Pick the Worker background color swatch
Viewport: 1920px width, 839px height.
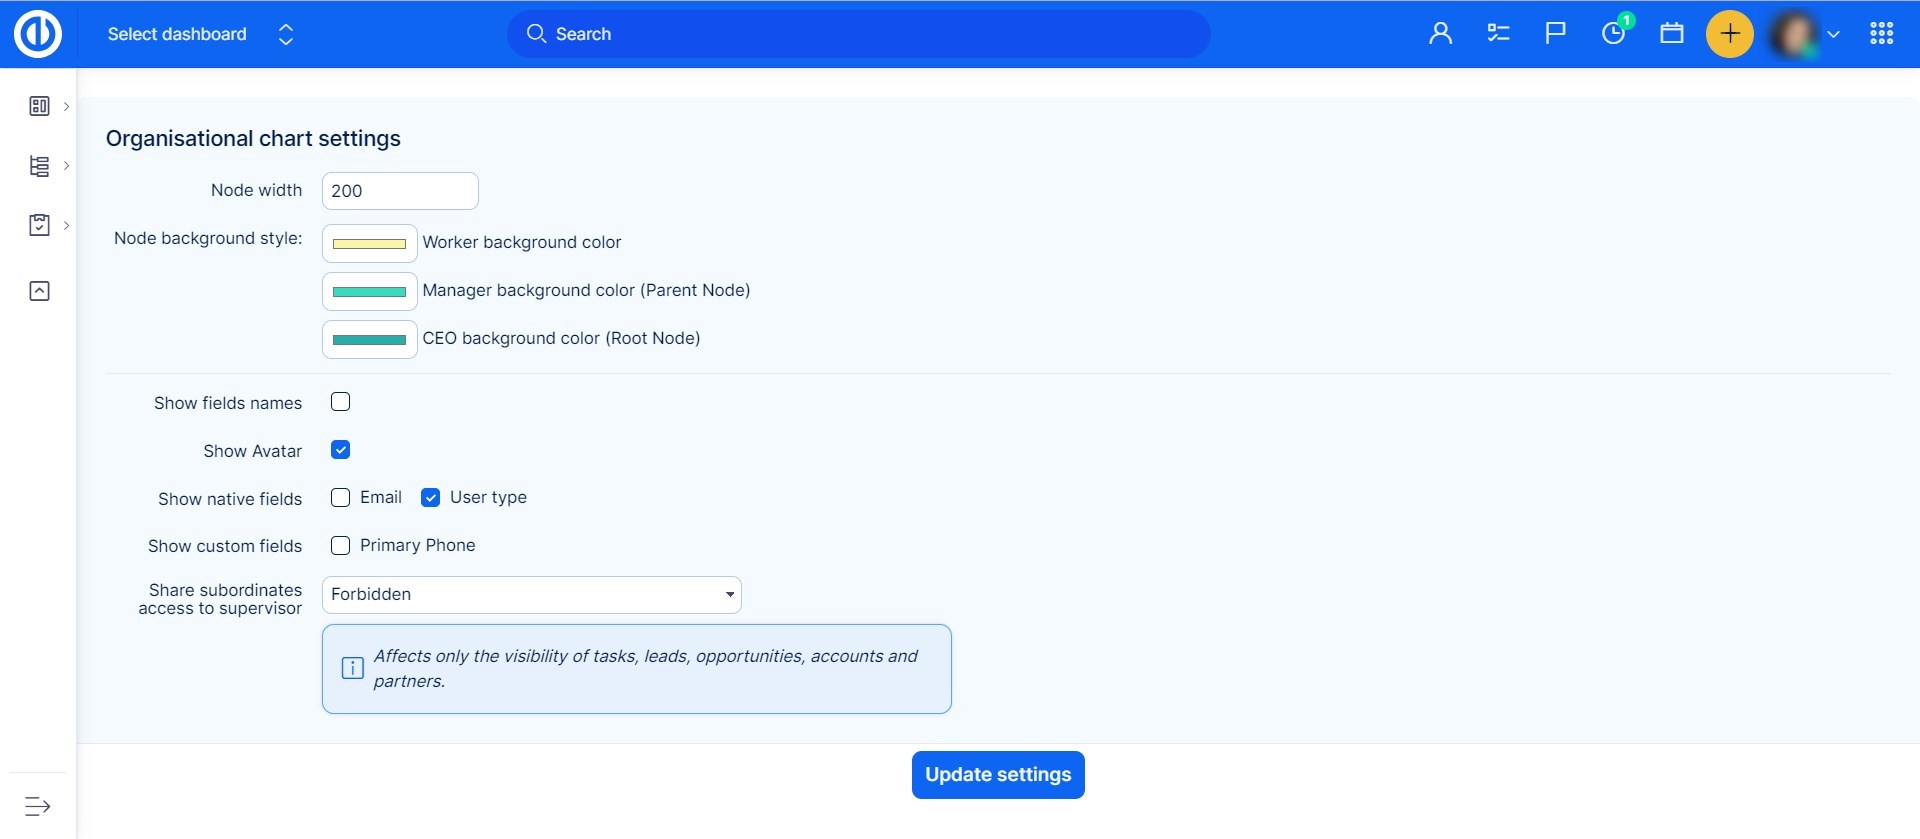tap(369, 243)
